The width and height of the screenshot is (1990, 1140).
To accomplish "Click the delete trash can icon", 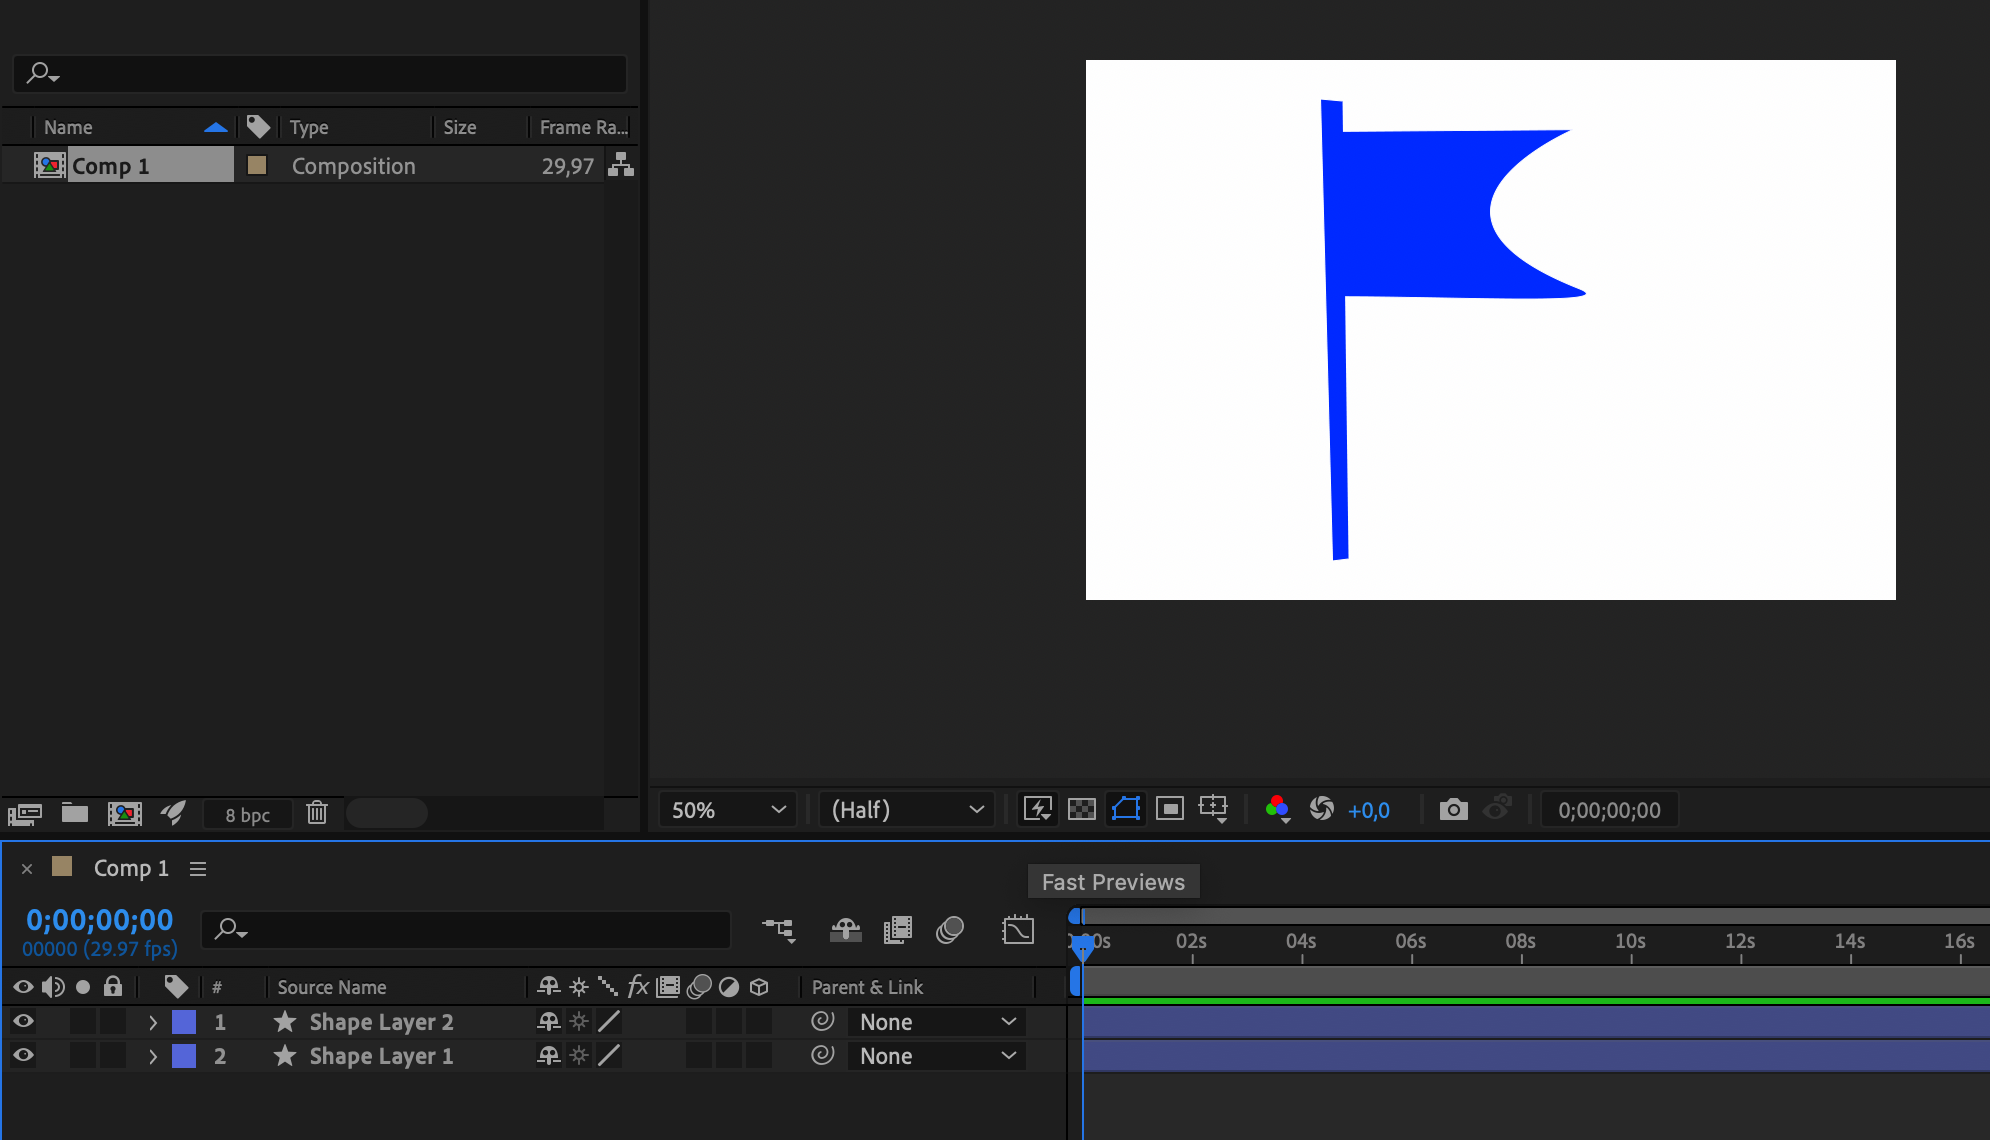I will pyautogui.click(x=317, y=813).
